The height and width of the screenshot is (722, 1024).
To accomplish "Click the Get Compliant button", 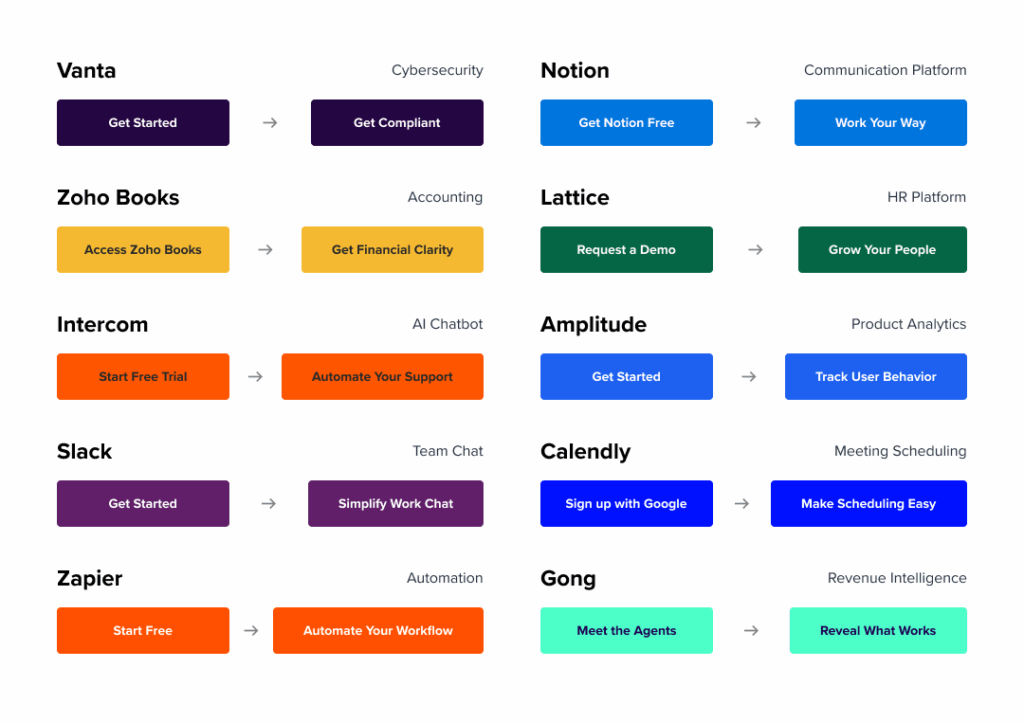I will [x=397, y=123].
